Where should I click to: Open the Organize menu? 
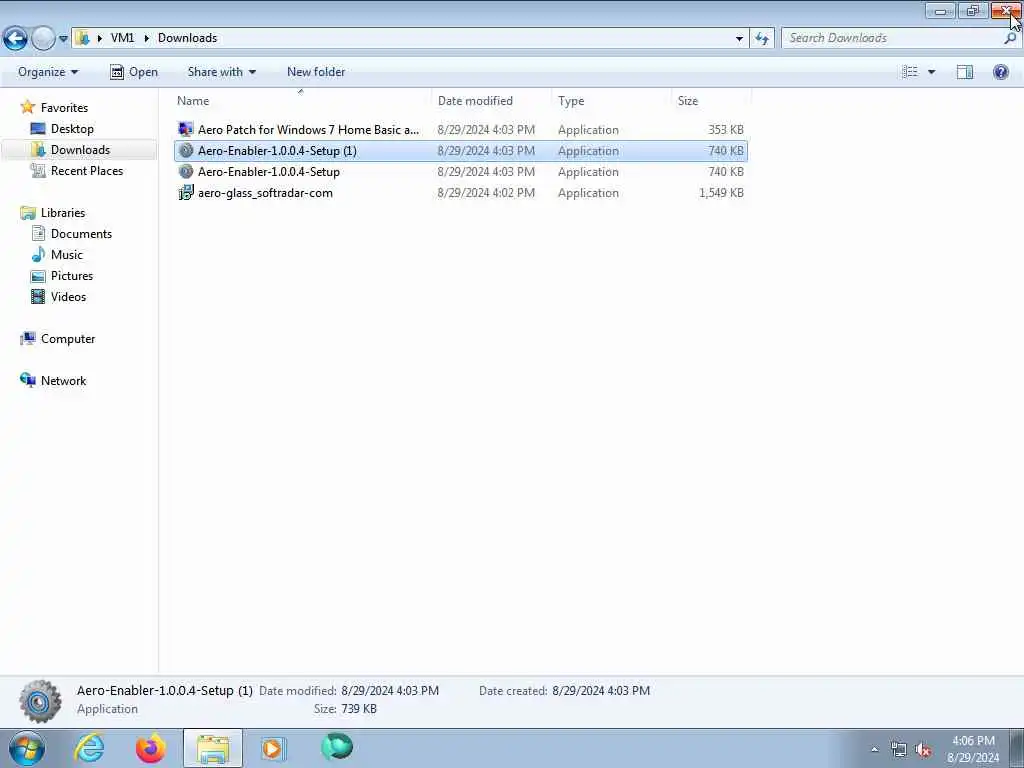coord(48,72)
